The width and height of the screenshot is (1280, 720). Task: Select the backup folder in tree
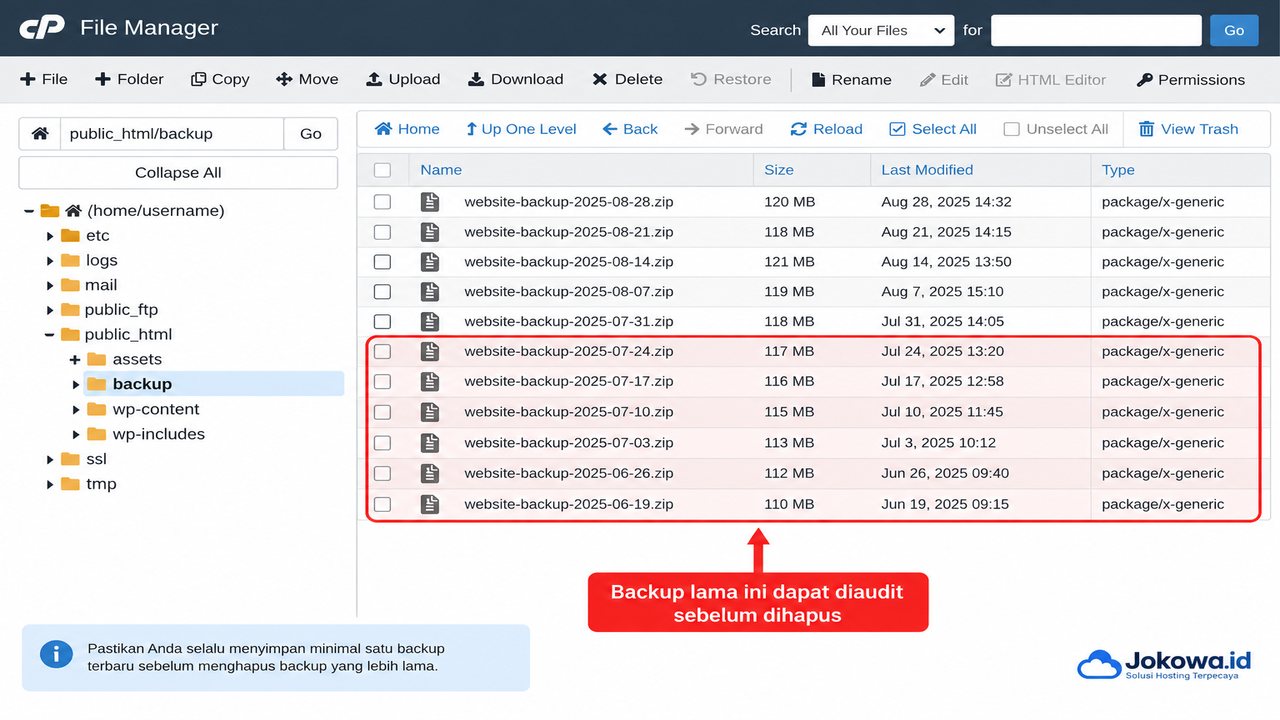(142, 384)
